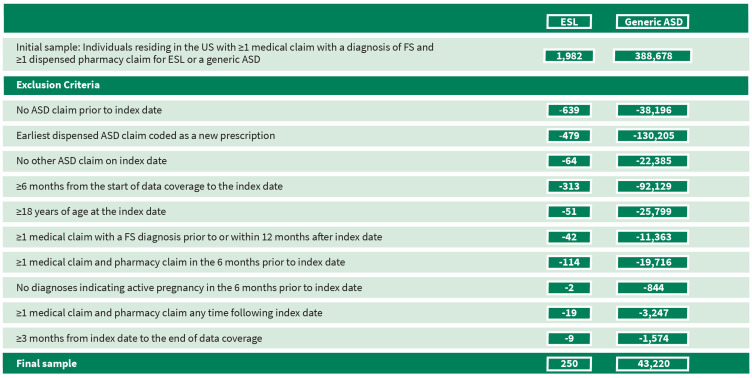752x378 pixels.
Task: Select the active pregnancy criteria row text
Action: point(189,288)
